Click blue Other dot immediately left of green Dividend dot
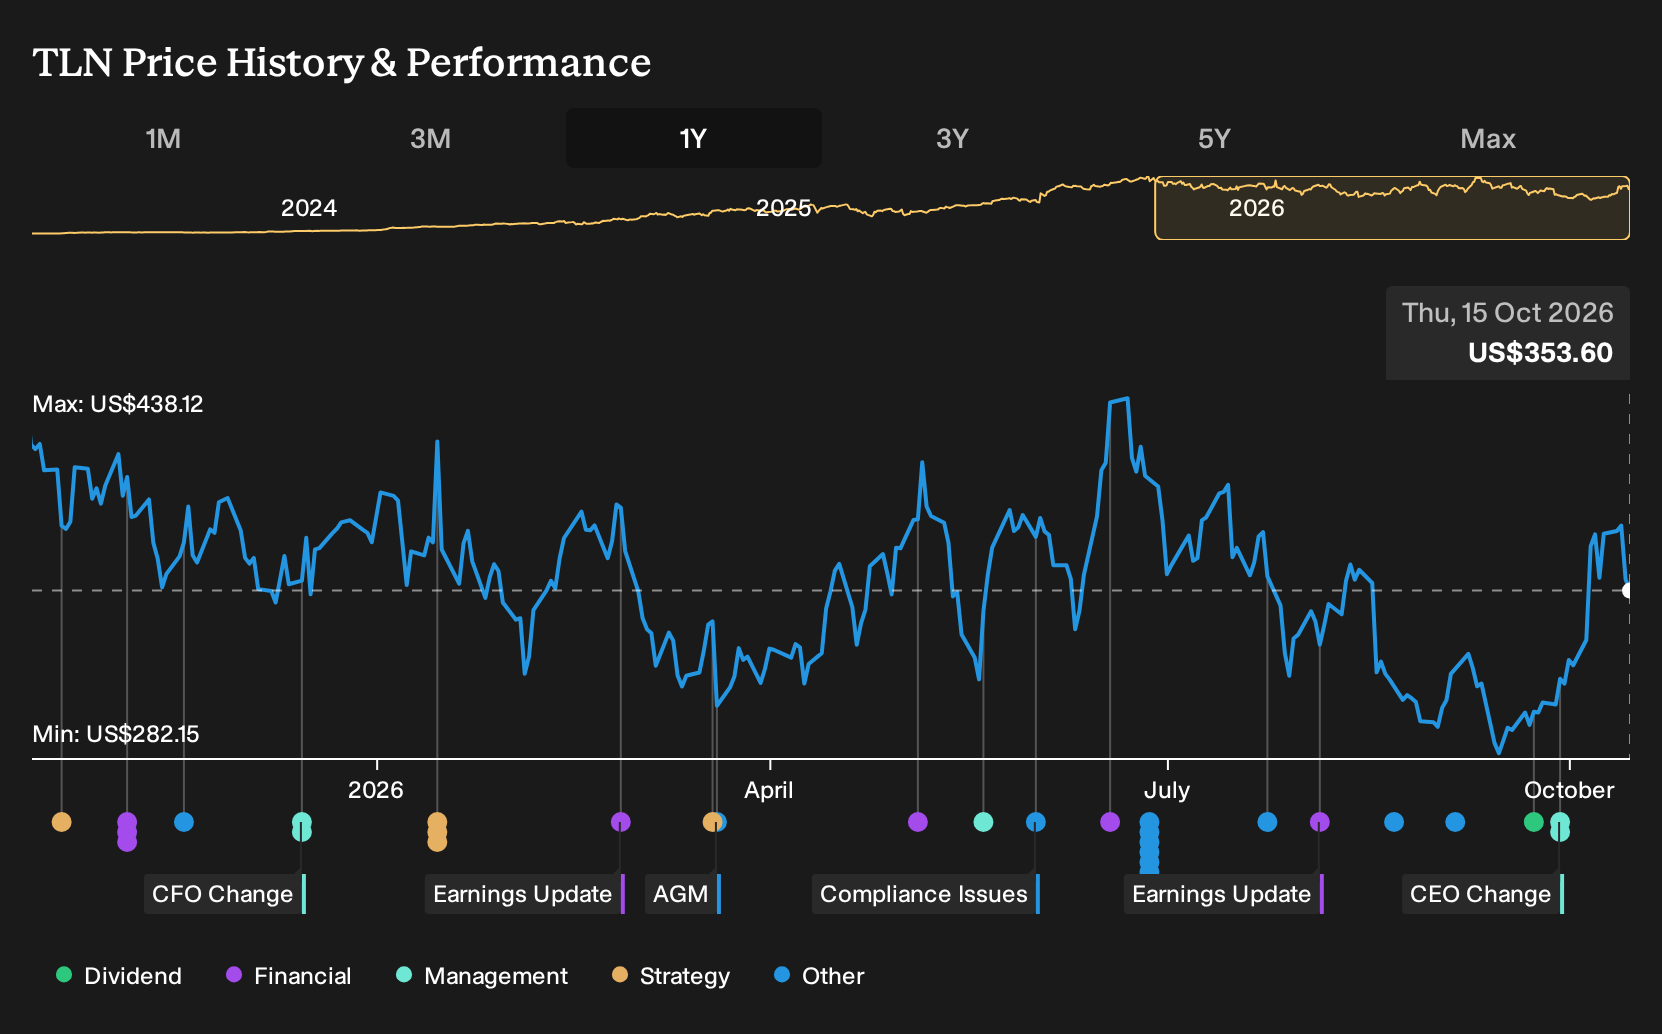This screenshot has height=1034, width=1662. (x=1456, y=822)
